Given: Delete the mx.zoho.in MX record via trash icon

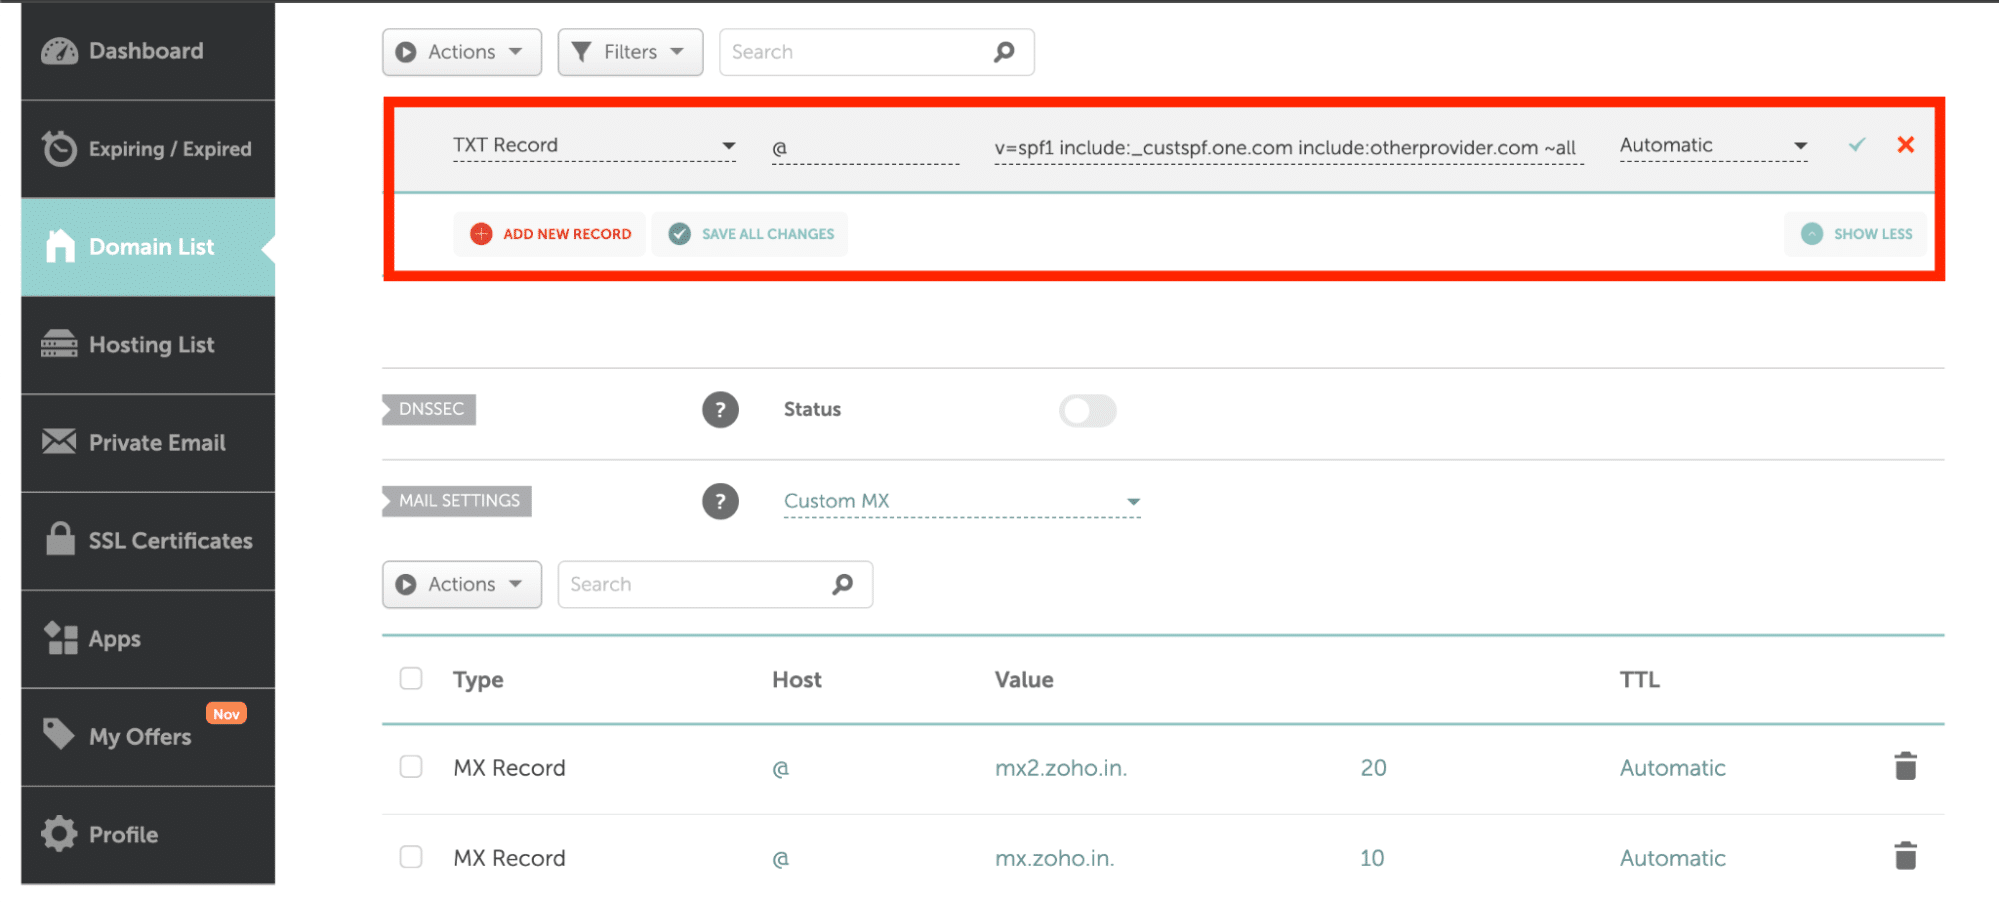Looking at the screenshot, I should [x=1905, y=857].
